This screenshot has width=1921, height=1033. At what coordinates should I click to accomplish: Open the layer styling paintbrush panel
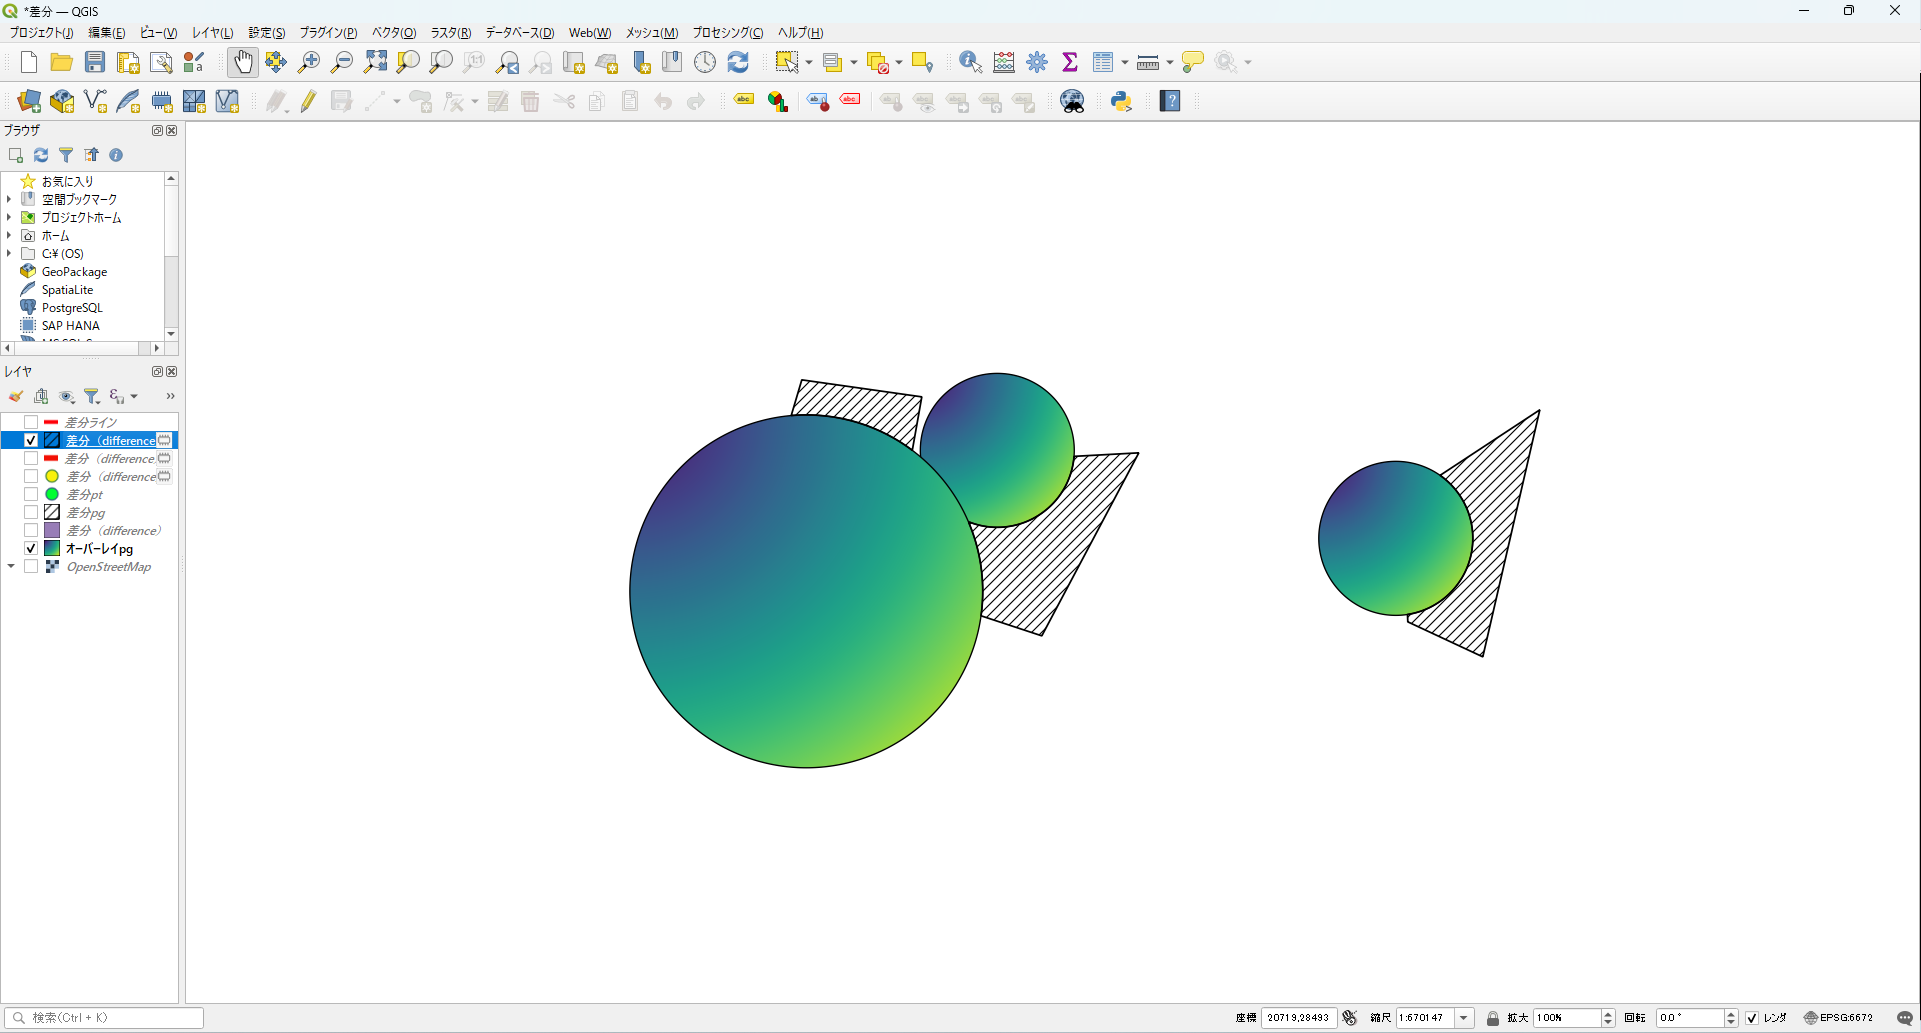tap(16, 397)
